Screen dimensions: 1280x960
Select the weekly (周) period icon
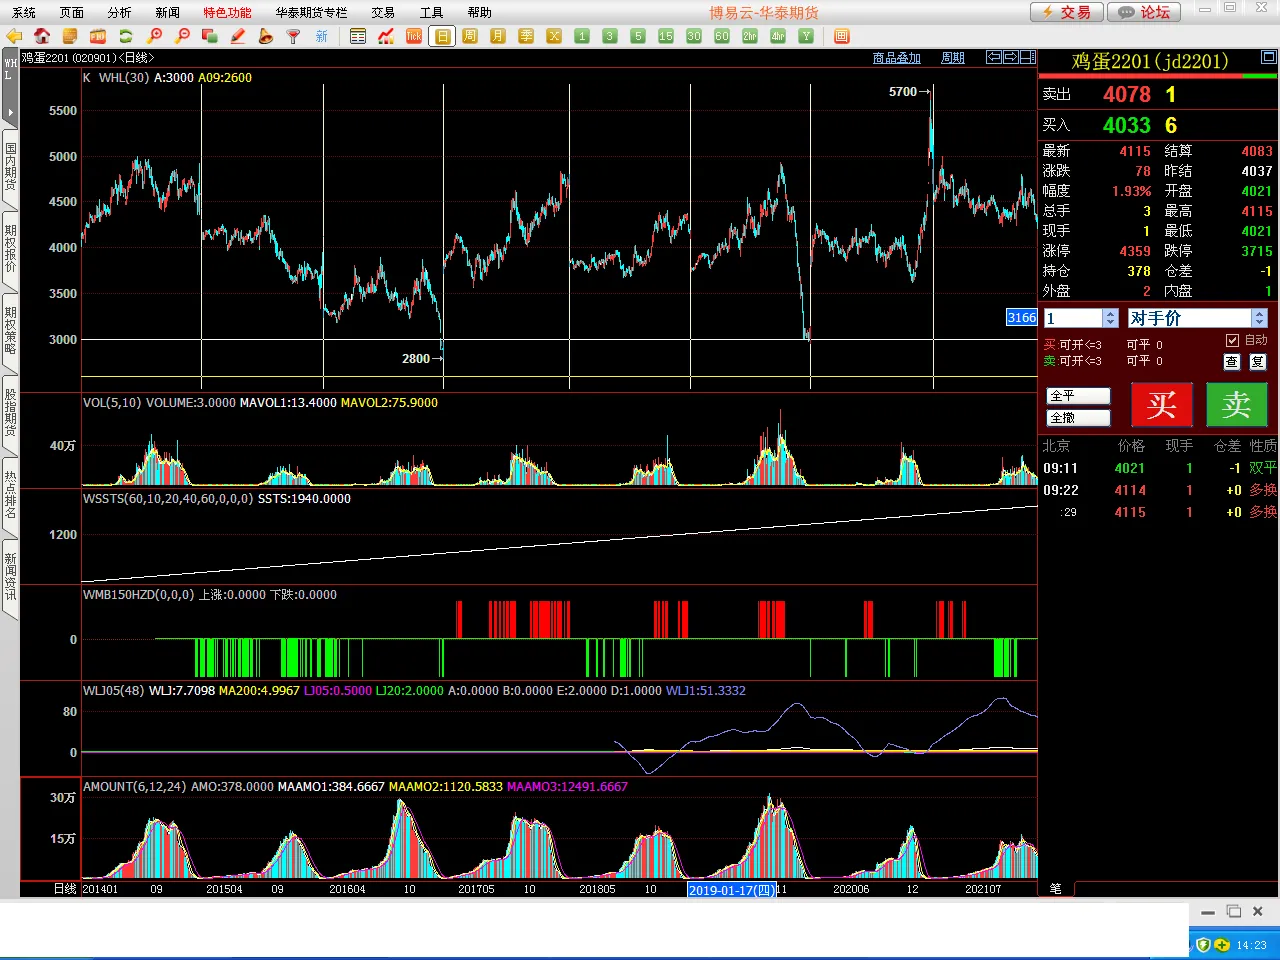[x=470, y=36]
